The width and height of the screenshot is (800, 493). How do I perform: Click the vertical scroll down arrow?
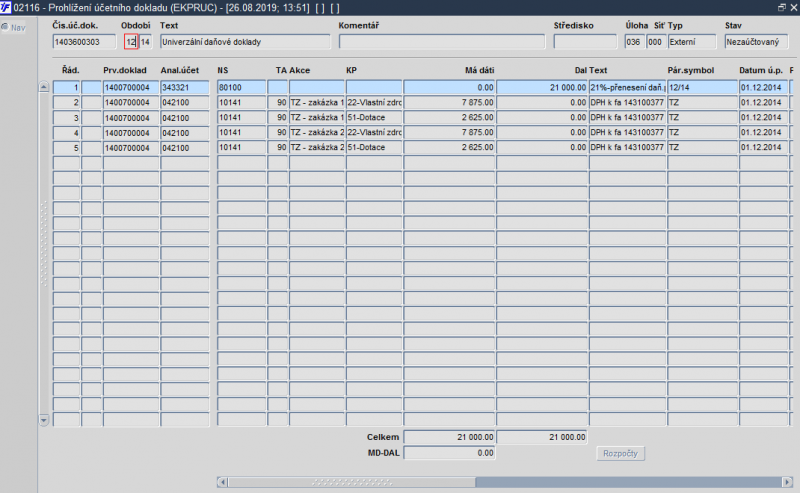click(43, 420)
